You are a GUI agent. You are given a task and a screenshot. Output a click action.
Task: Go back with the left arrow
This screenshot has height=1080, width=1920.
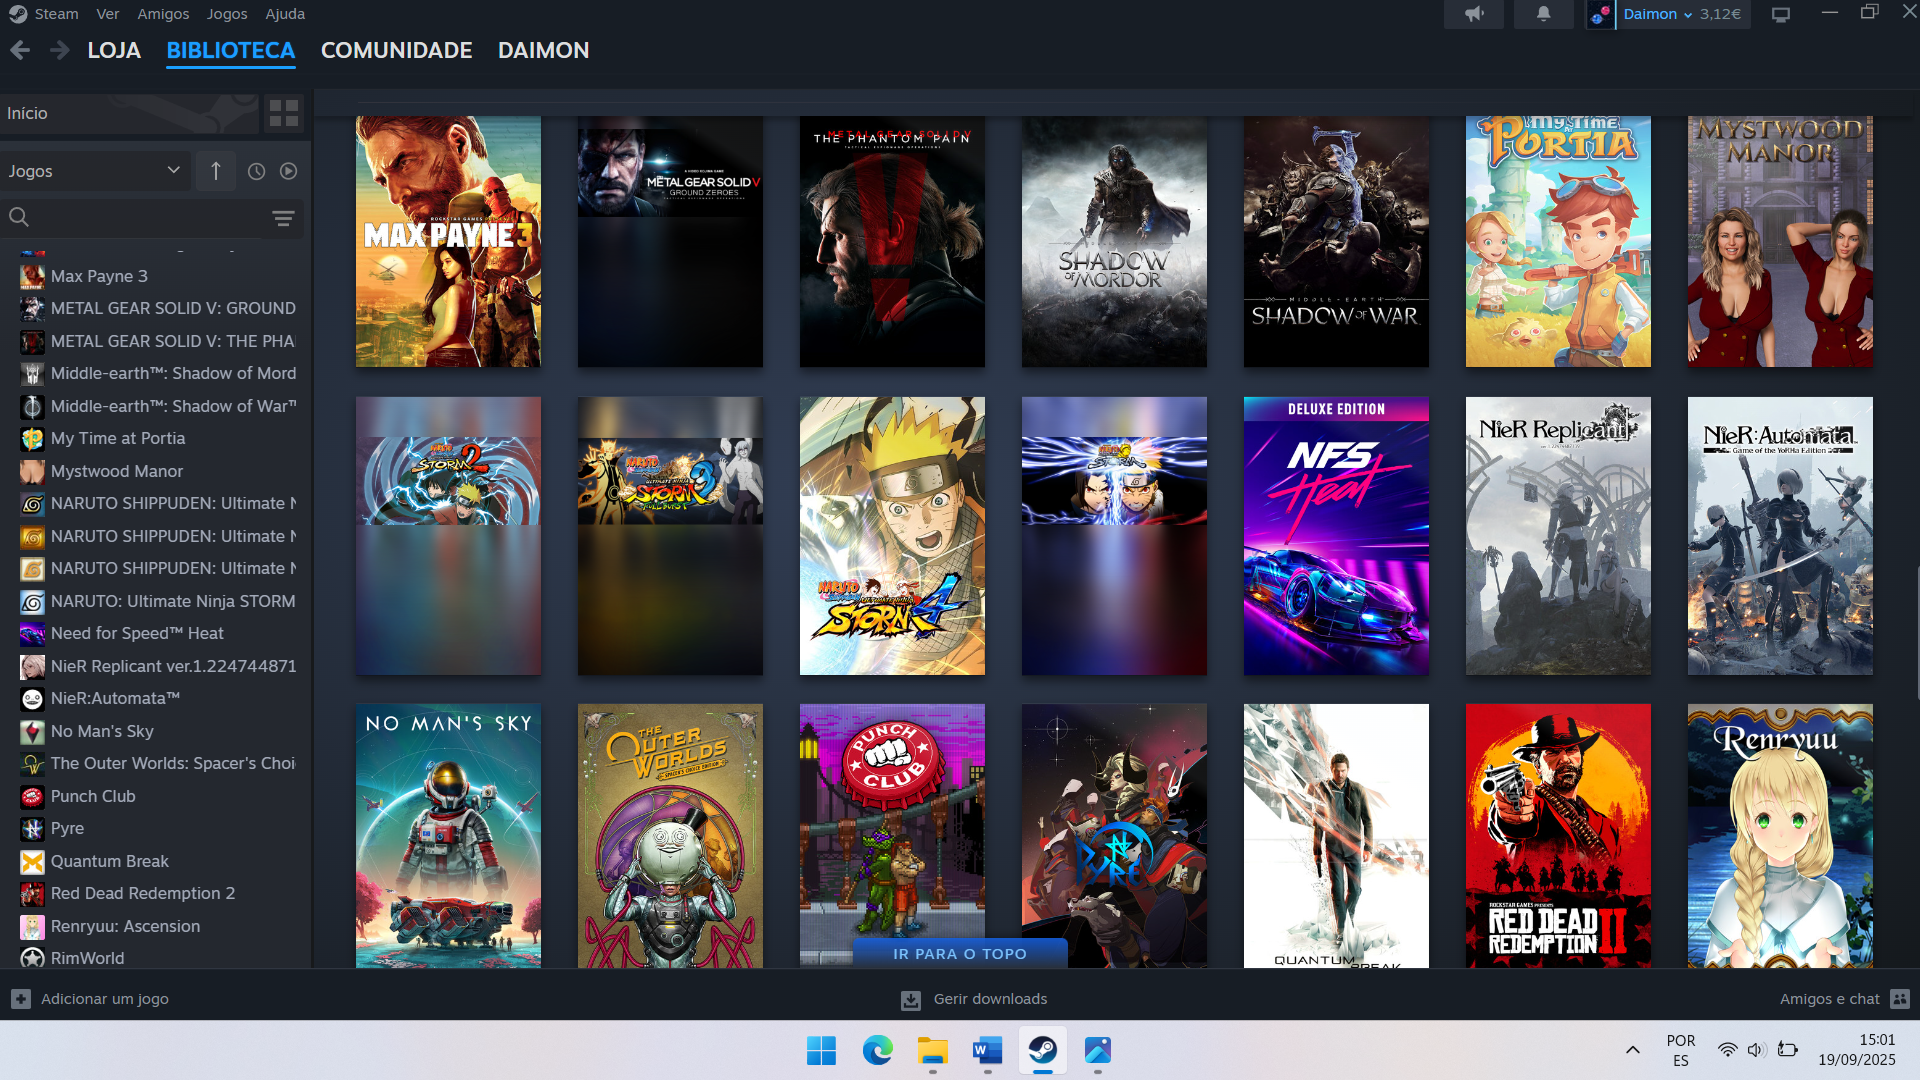pos(20,50)
